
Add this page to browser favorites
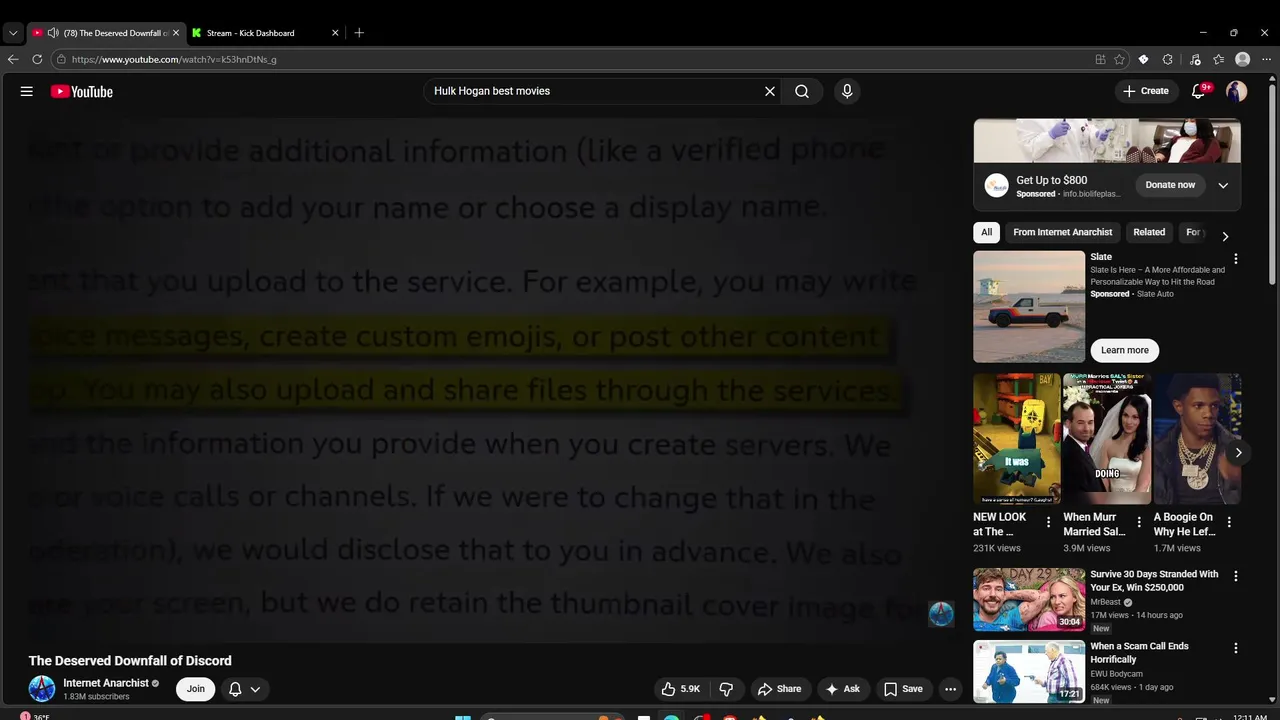click(x=1120, y=59)
